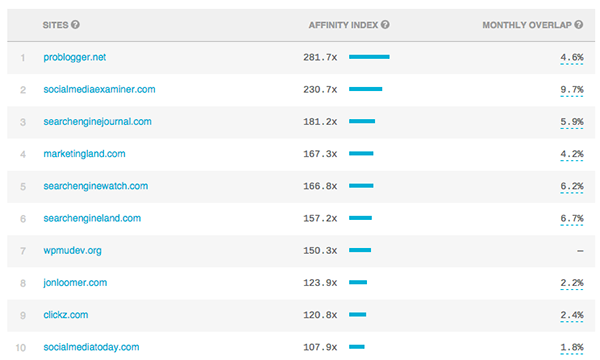Image resolution: width=600 pixels, height=360 pixels.
Task: Click the affinity bar for socialmediaexaminer.com
Action: (x=365, y=89)
